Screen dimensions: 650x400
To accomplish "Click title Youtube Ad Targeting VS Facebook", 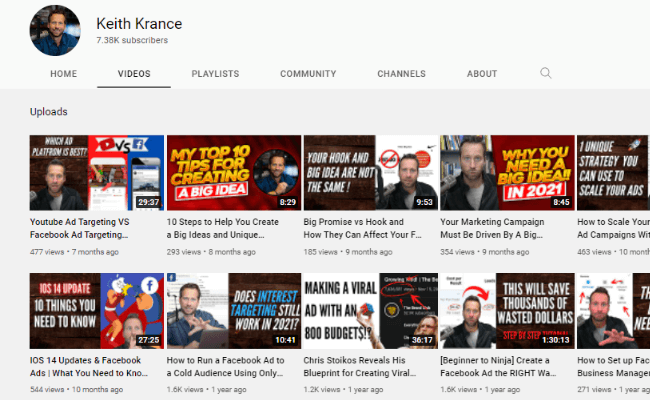I will 80,228.
